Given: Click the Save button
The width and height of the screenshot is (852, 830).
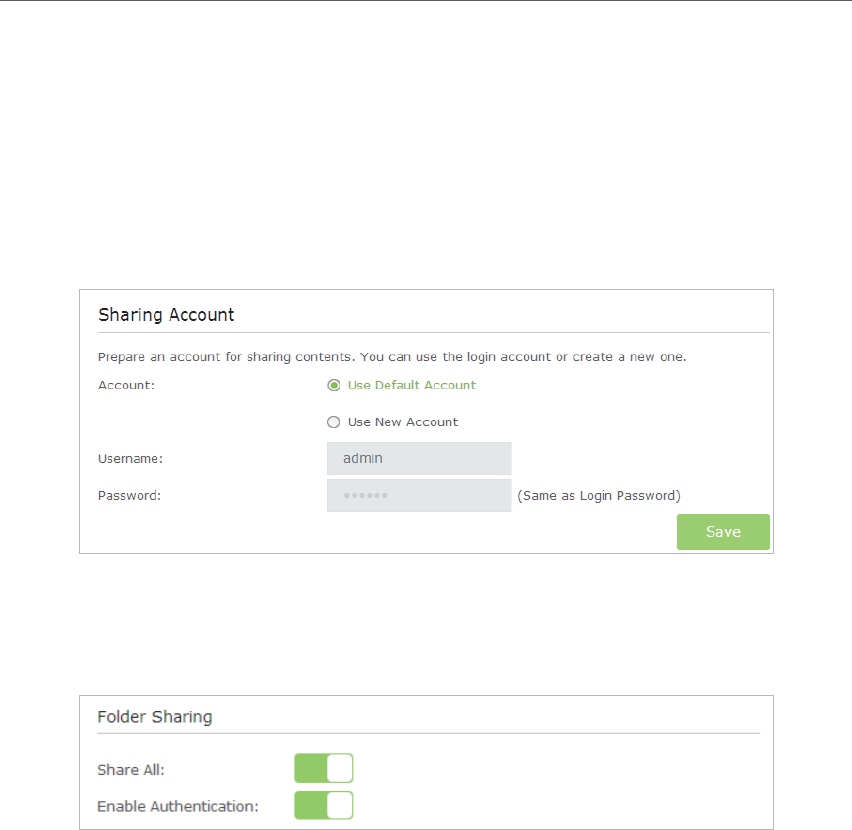Looking at the screenshot, I should pos(723,532).
